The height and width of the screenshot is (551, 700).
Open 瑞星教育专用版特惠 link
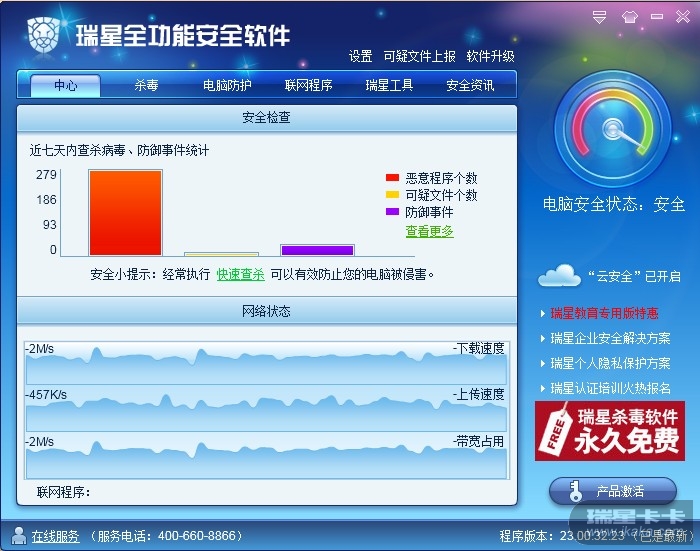click(x=604, y=313)
